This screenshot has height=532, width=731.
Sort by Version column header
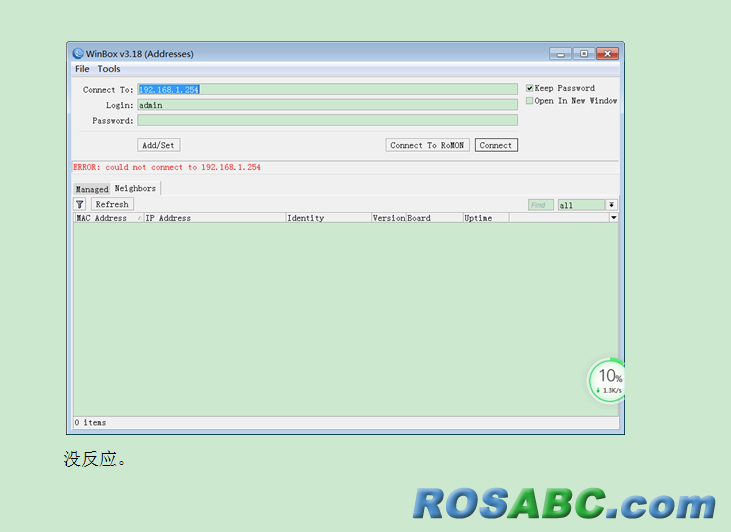388,218
